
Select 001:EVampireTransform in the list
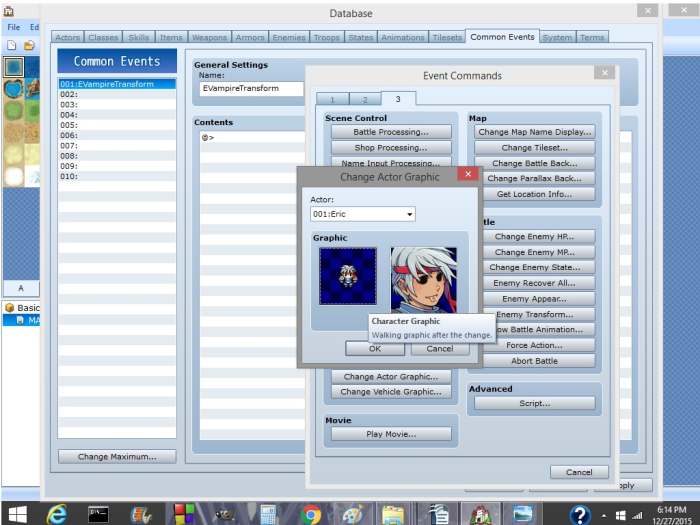(117, 84)
